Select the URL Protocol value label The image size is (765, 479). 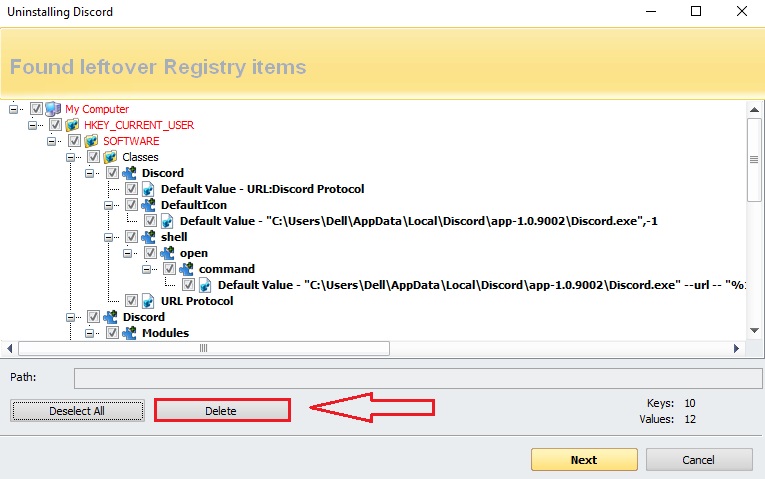[x=197, y=301]
